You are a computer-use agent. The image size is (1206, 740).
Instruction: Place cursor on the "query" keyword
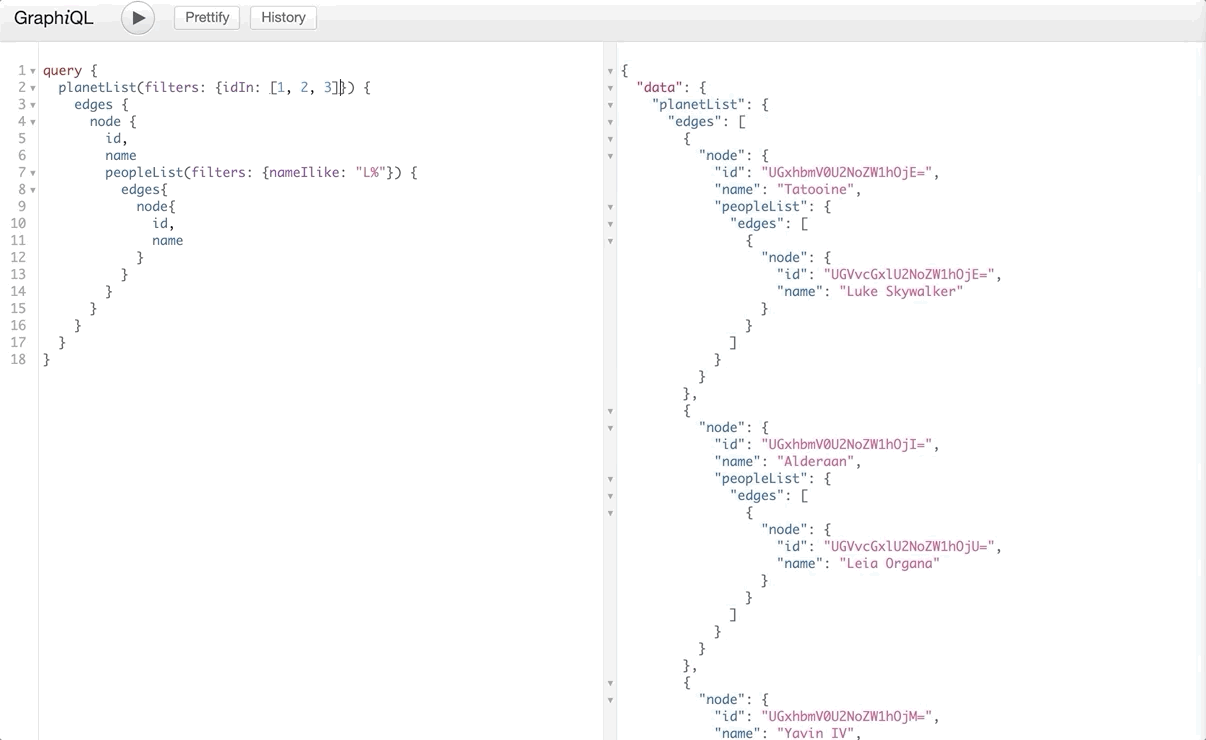click(x=62, y=71)
